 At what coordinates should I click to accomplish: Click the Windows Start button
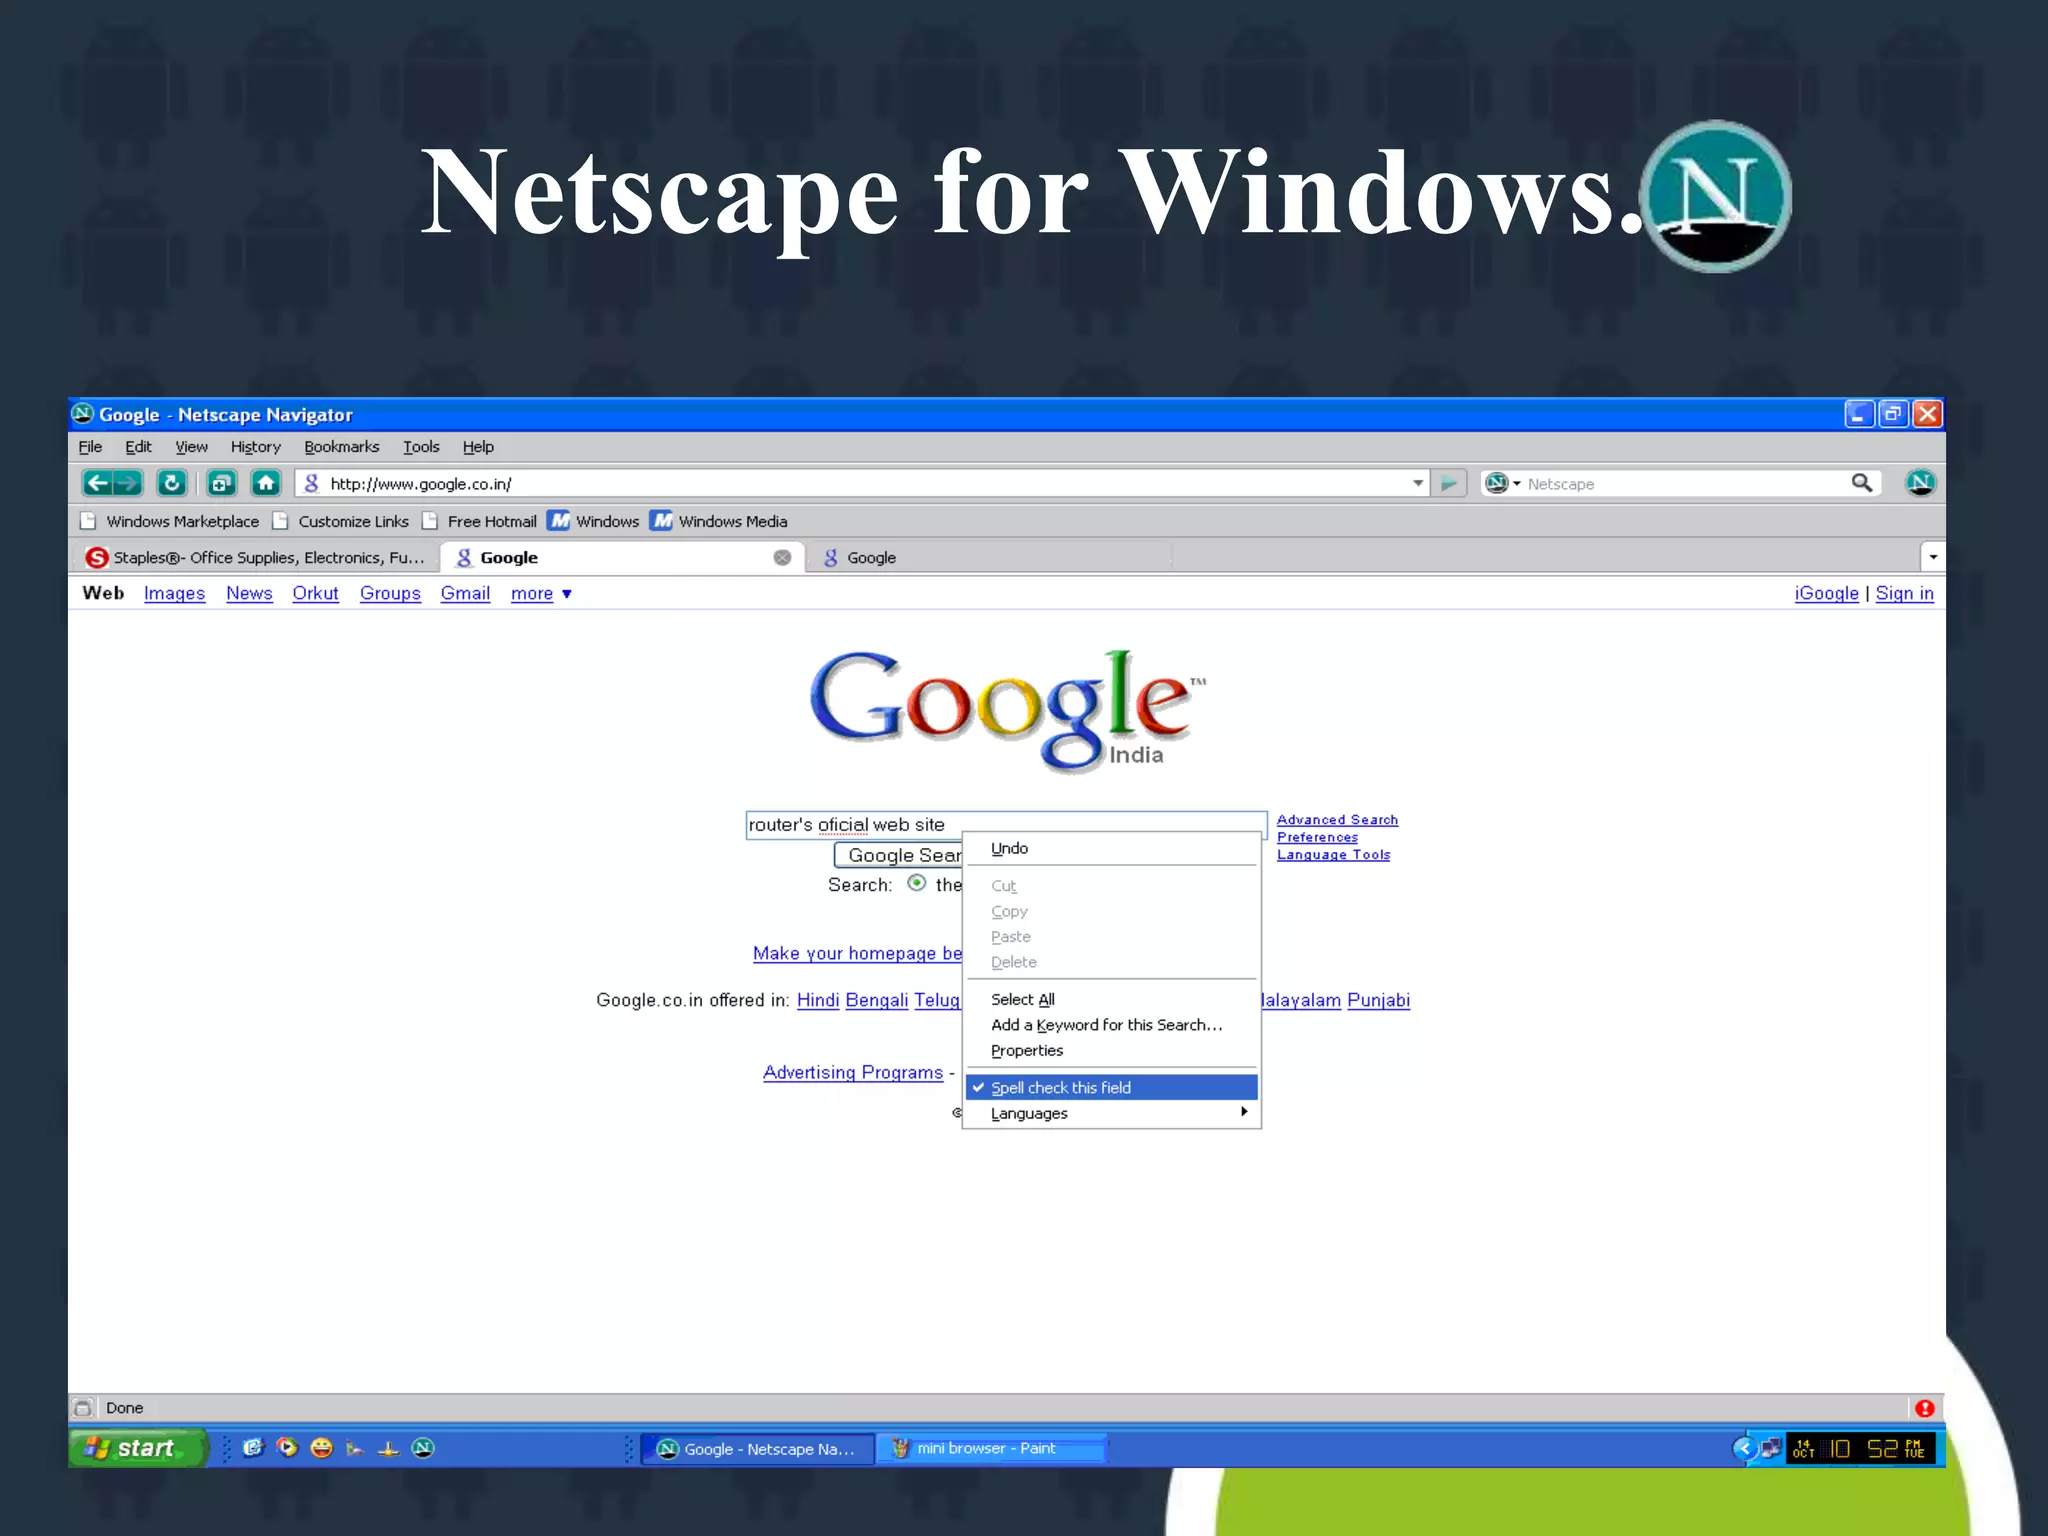coord(137,1448)
